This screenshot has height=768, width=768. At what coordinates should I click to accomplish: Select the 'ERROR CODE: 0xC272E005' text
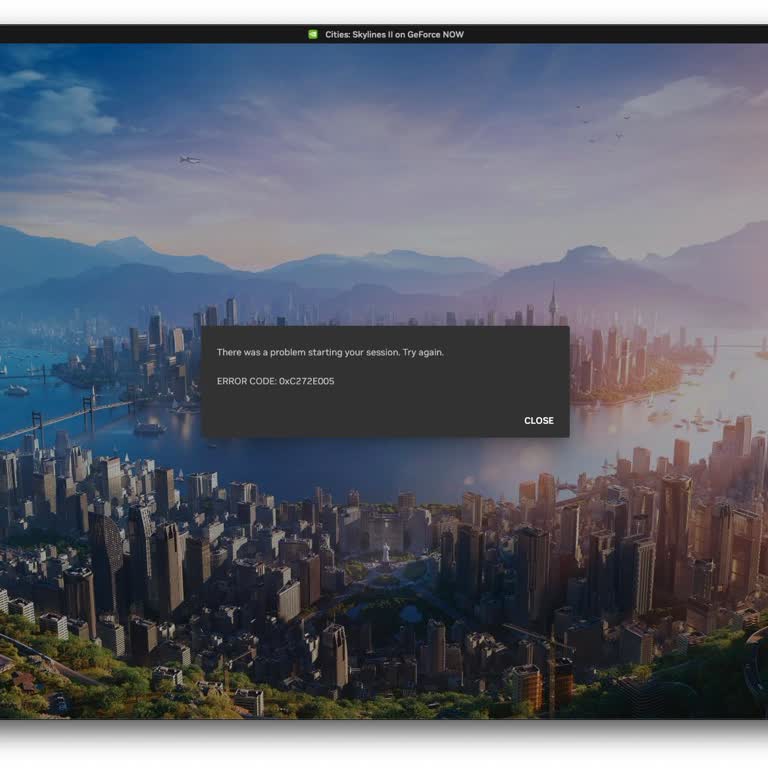point(275,381)
